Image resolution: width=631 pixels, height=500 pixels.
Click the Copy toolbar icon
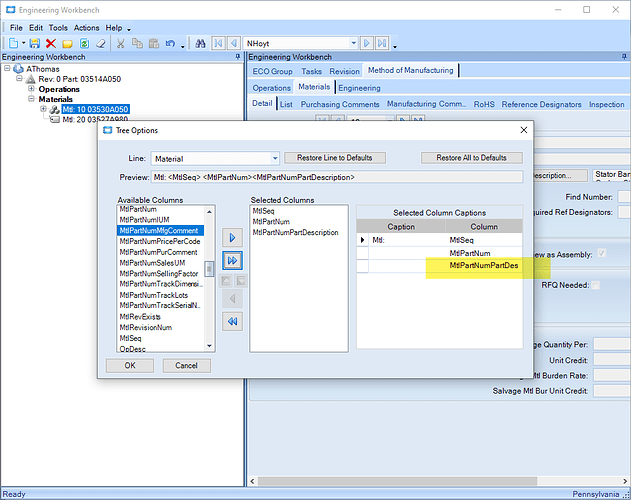[137, 43]
